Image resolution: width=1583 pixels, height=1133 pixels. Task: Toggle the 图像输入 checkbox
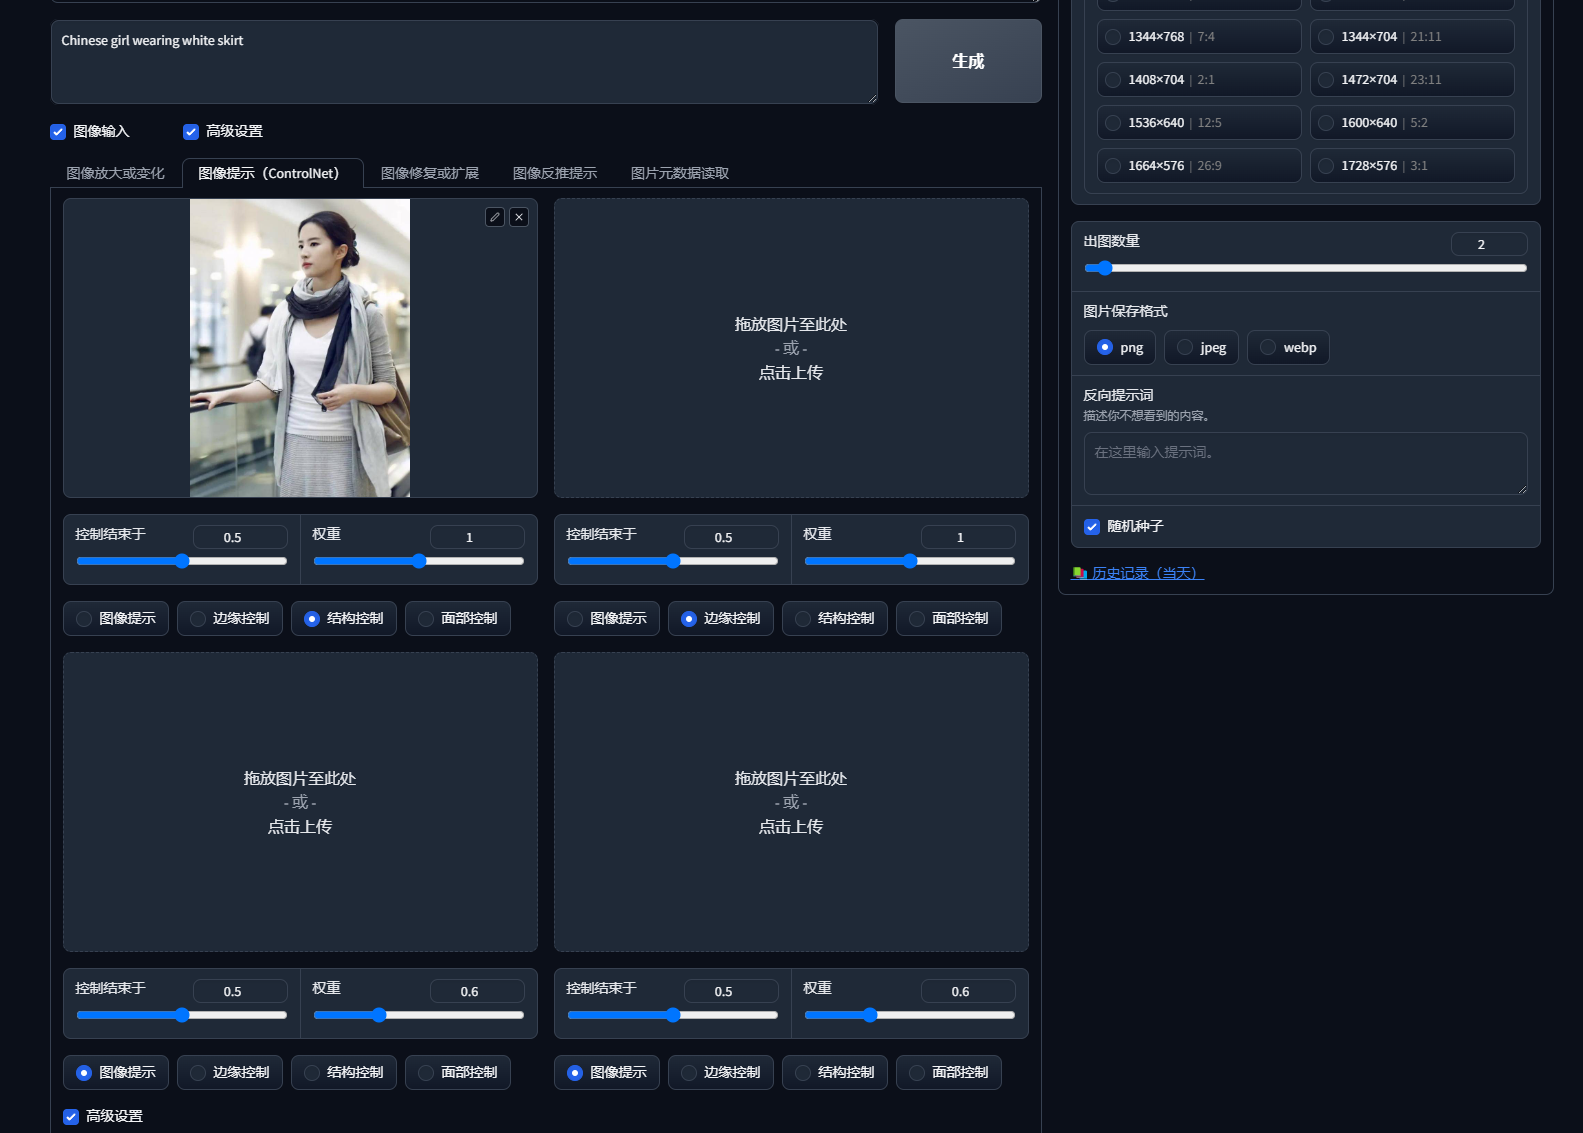[58, 131]
